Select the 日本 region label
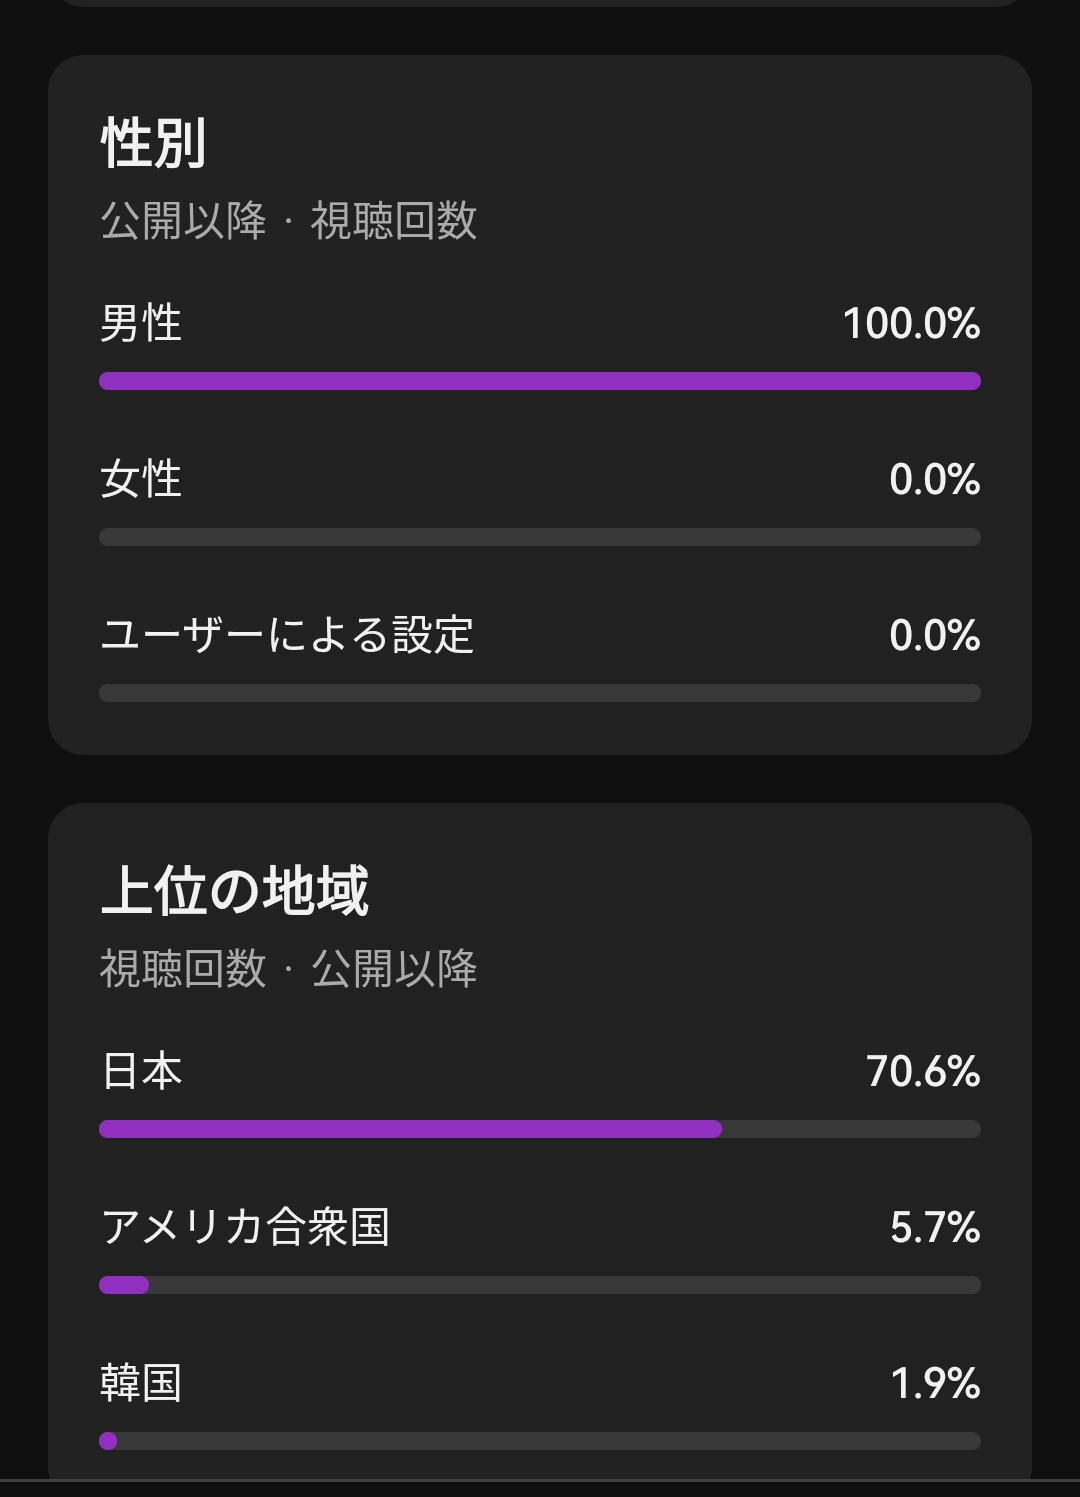Image resolution: width=1080 pixels, height=1497 pixels. pos(142,1071)
